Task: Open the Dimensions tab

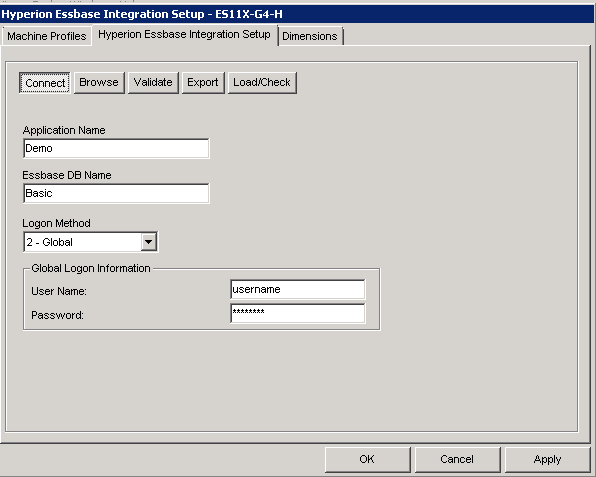Action: [x=310, y=36]
